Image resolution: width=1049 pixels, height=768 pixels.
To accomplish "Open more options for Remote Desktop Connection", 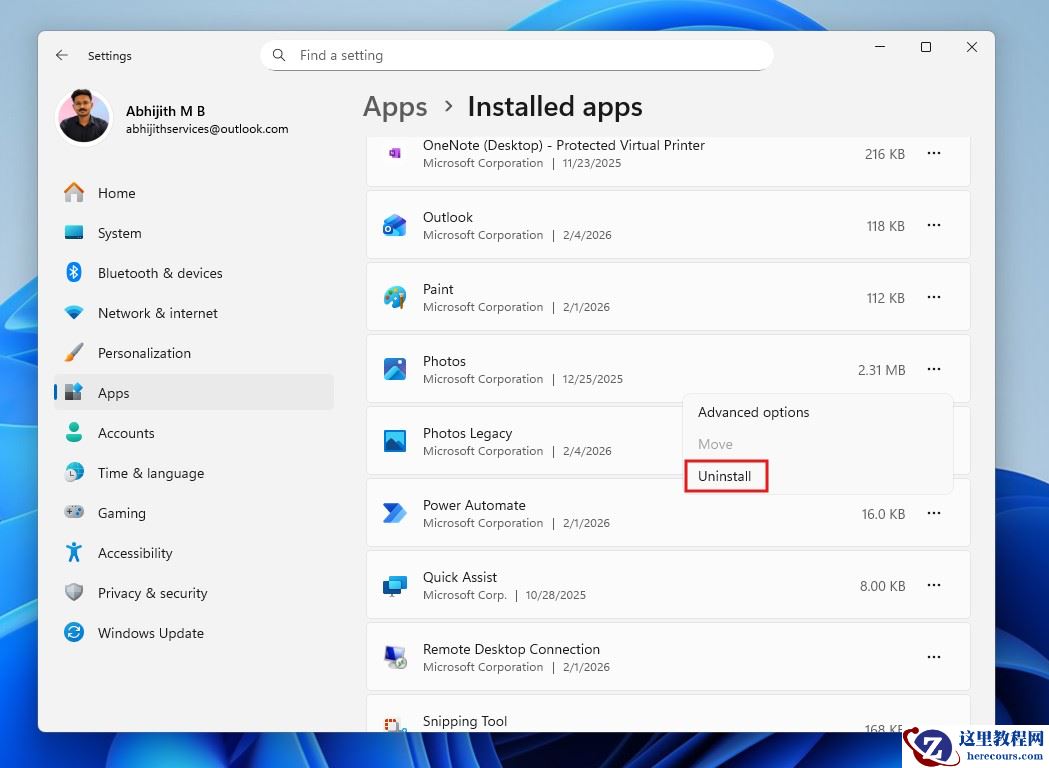I will (934, 657).
